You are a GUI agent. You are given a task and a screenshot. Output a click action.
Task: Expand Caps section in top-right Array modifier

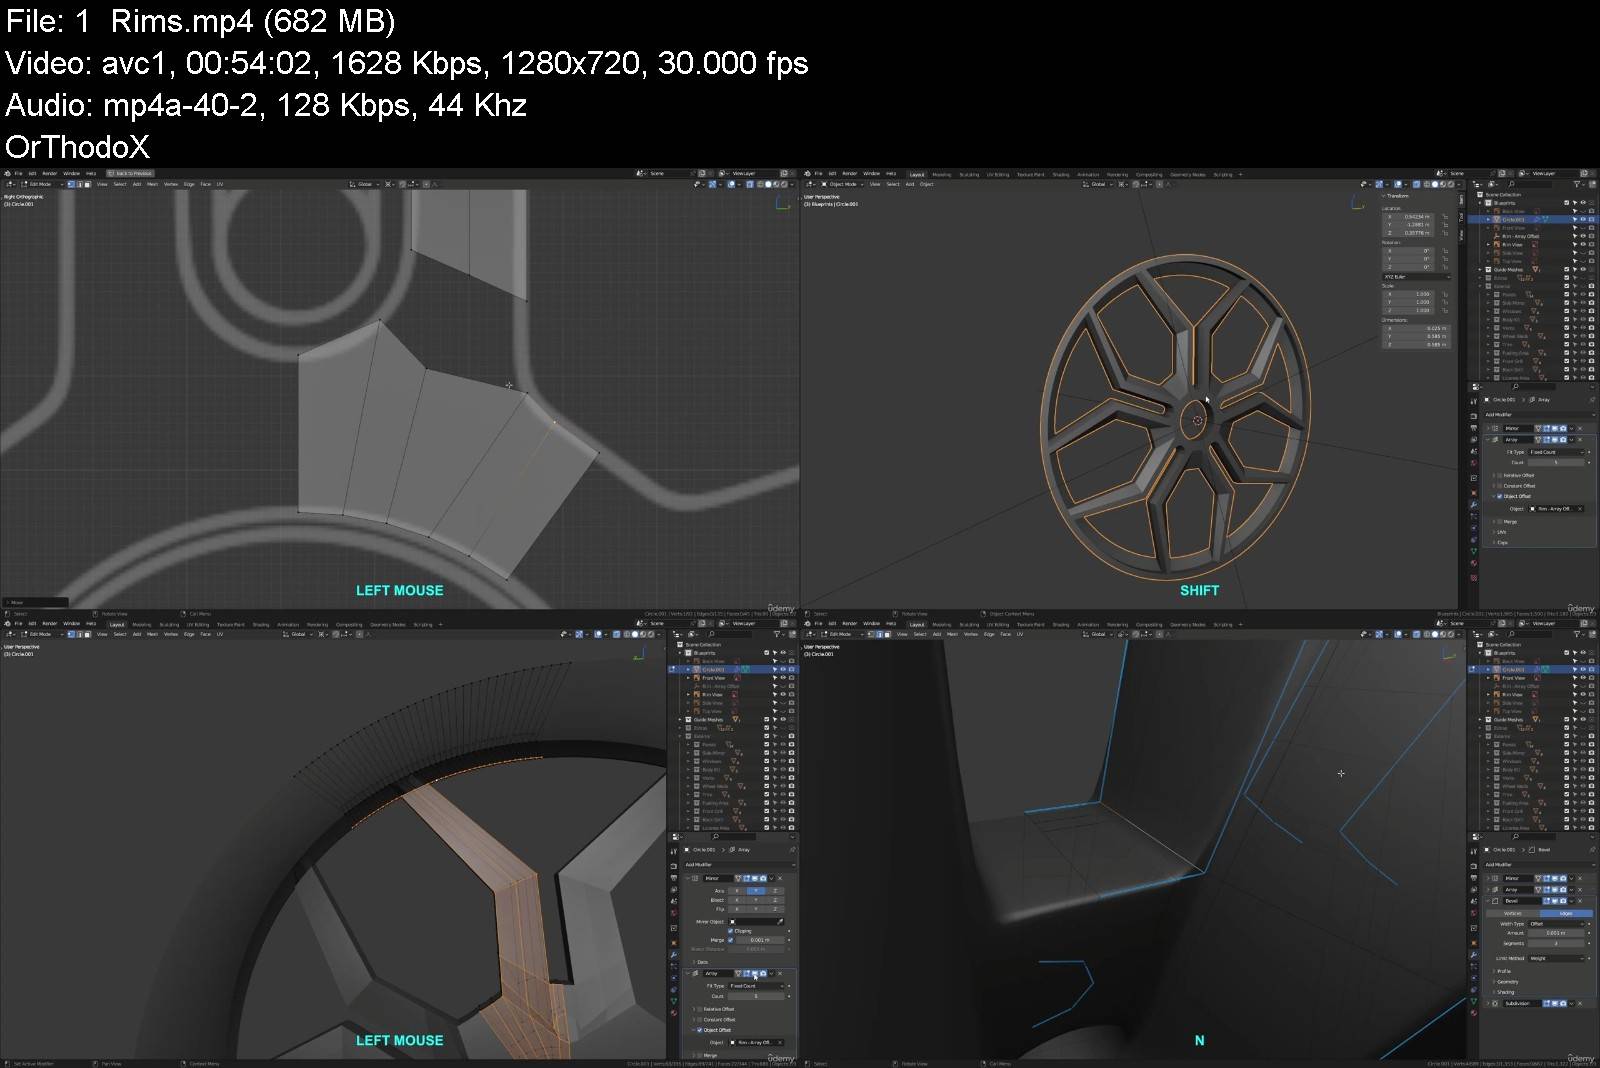(1494, 542)
